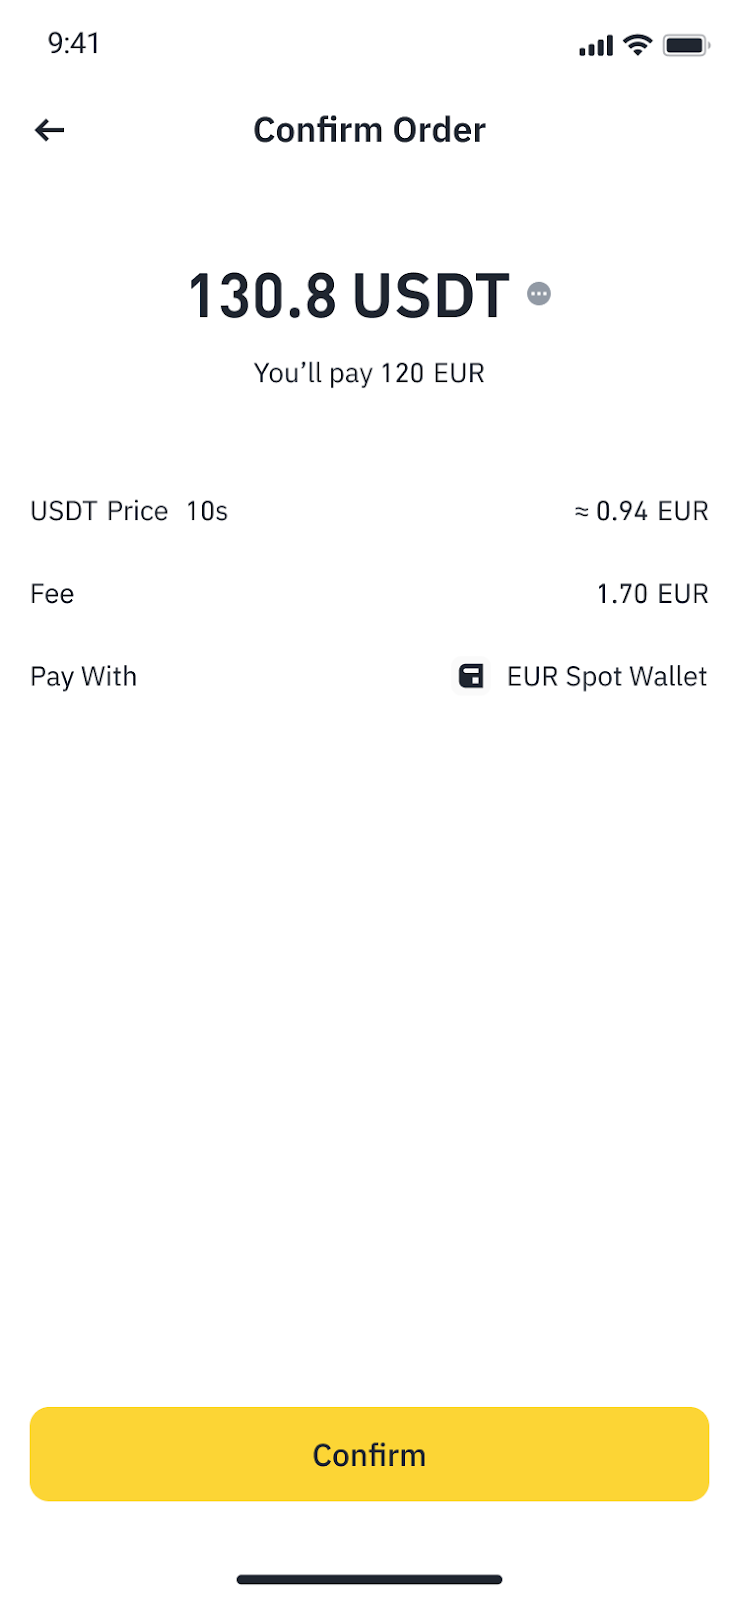Tap the 1.70 EUR fee amount
The image size is (739, 1600).
coord(652,594)
